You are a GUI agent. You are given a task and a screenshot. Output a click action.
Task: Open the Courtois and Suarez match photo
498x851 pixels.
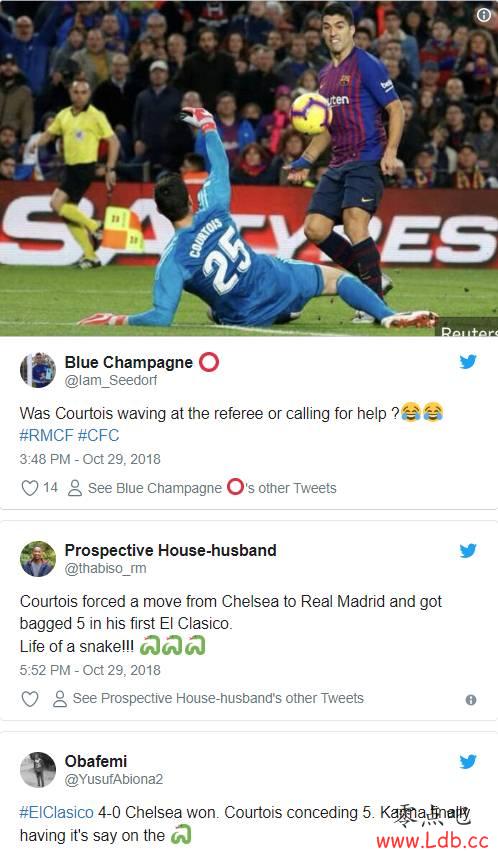pos(249,168)
